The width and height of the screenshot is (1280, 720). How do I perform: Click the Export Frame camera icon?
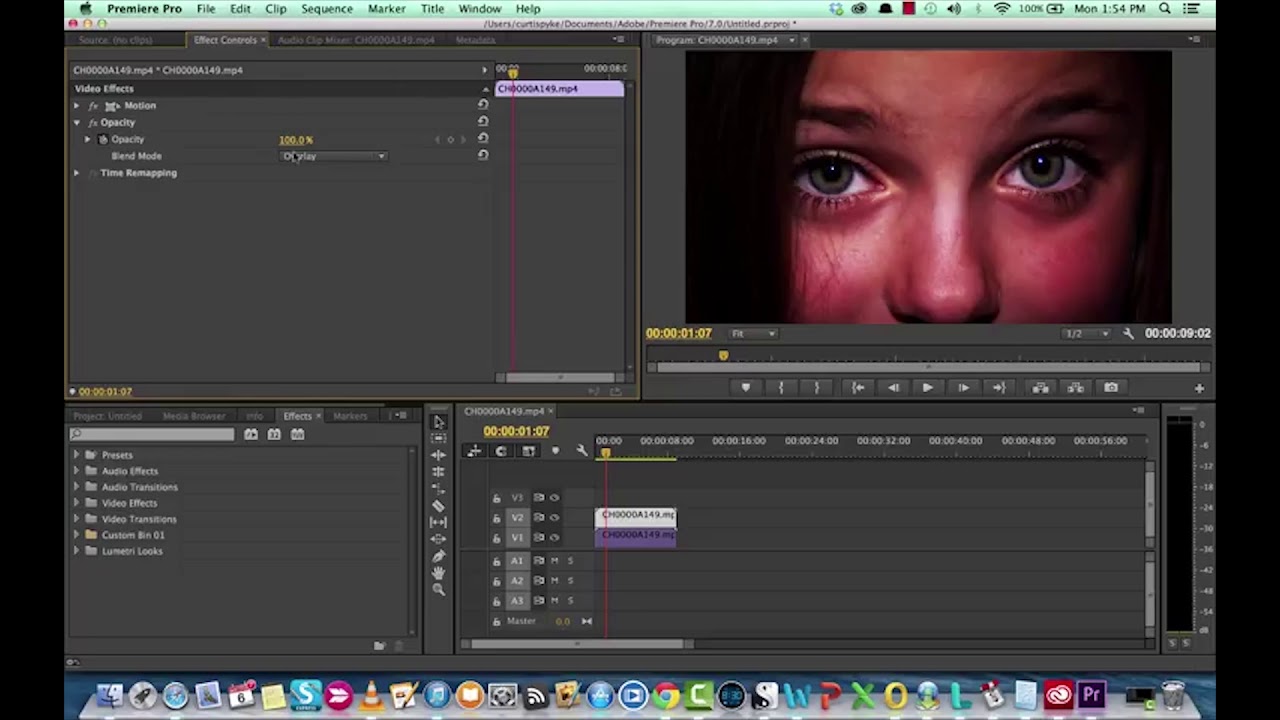click(1111, 388)
